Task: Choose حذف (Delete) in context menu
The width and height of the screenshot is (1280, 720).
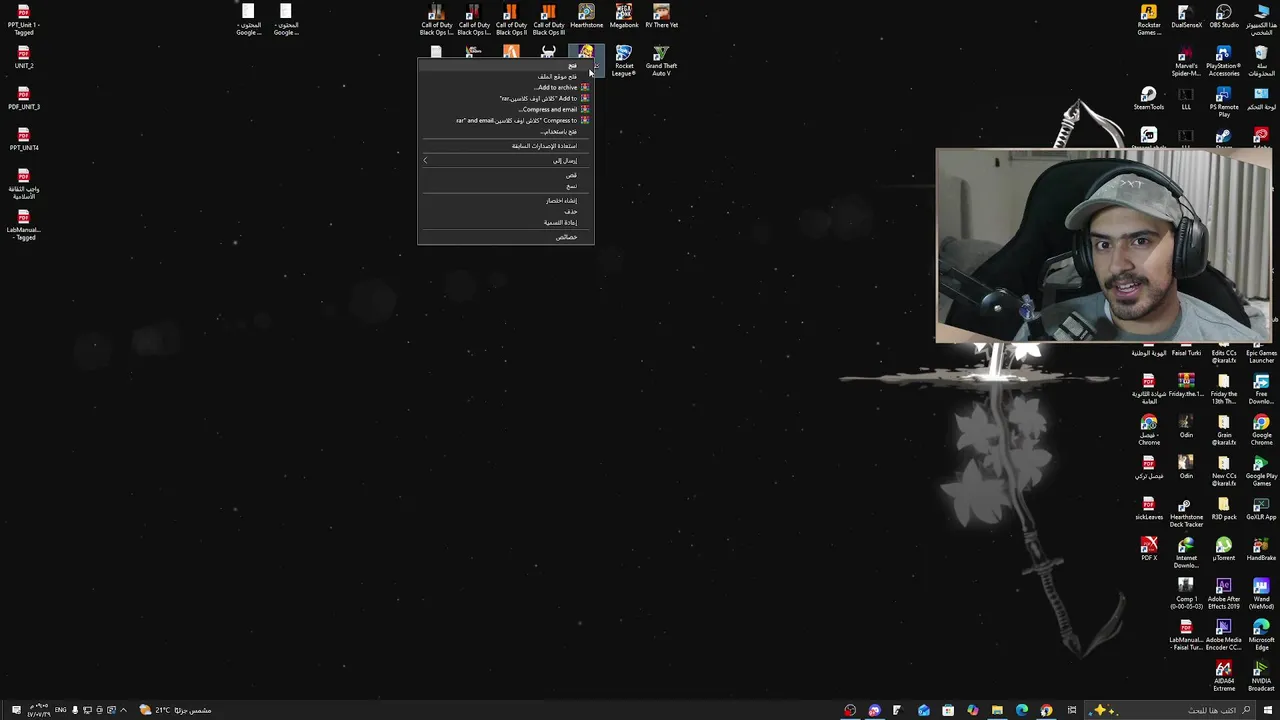Action: pyautogui.click(x=505, y=211)
